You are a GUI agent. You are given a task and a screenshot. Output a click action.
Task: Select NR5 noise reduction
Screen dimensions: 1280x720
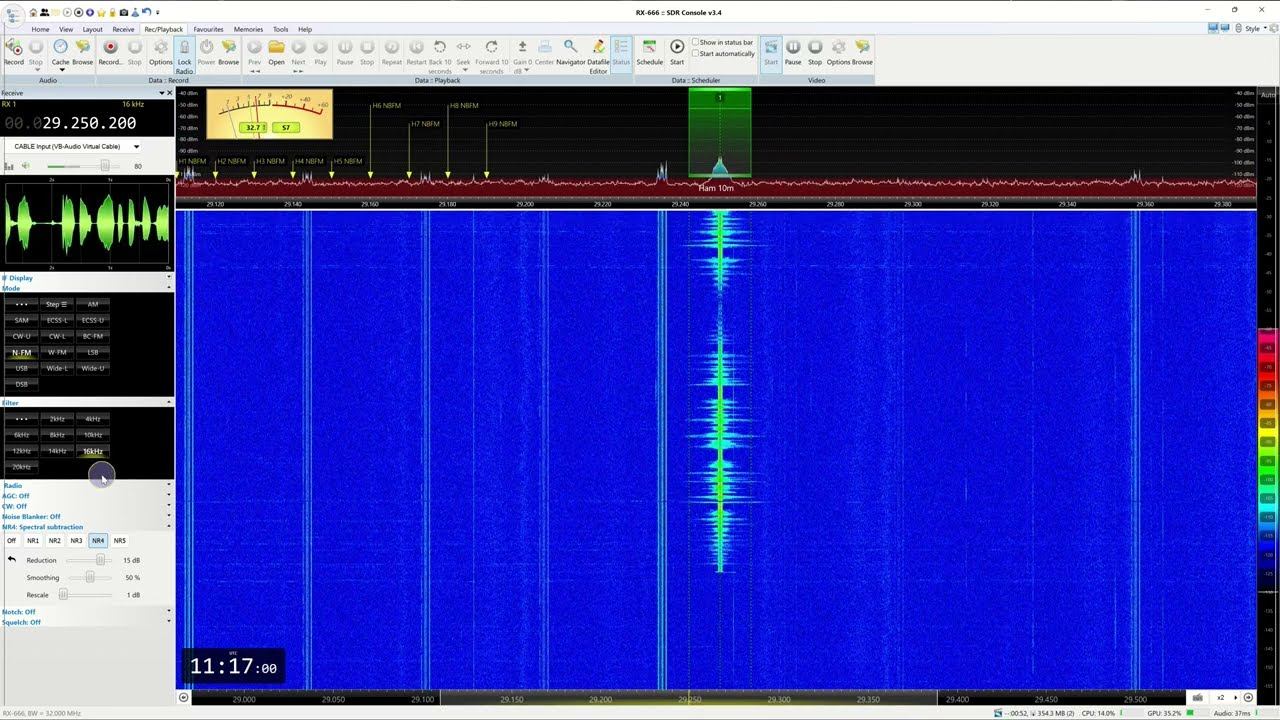119,541
